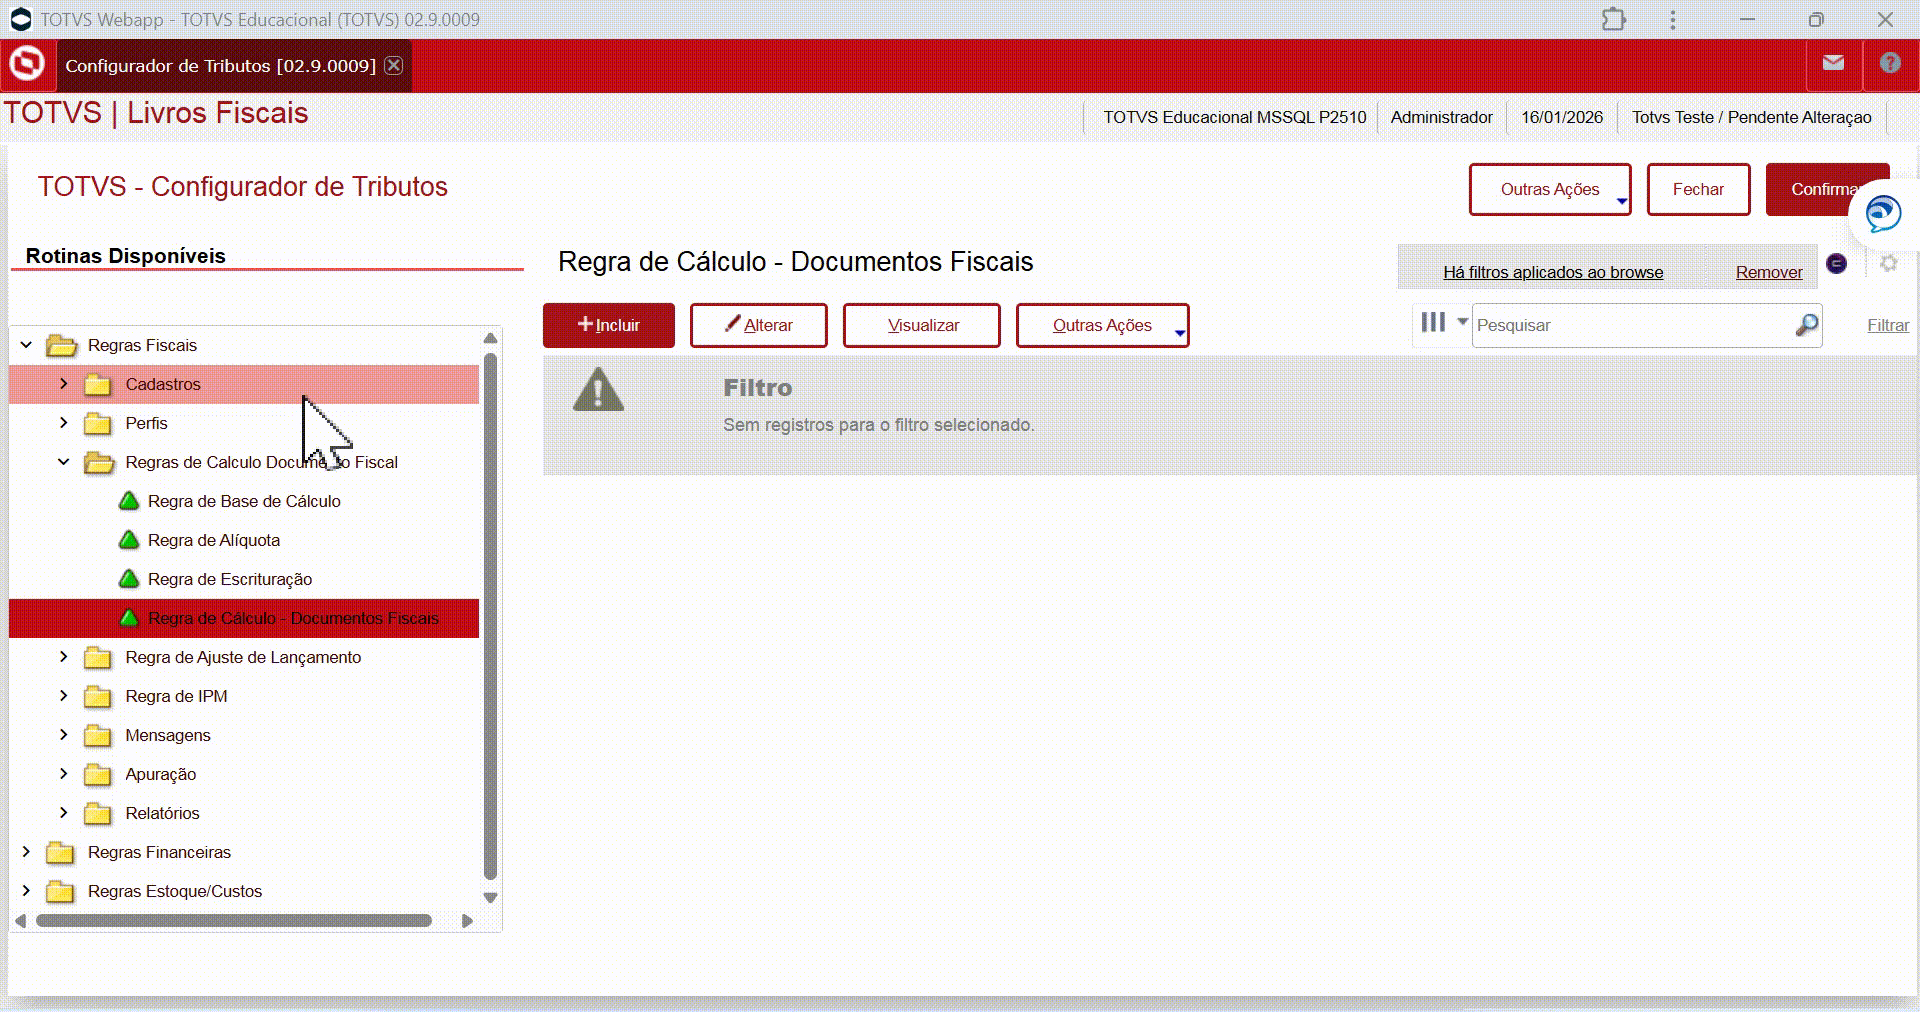Expand the Mensagens folder
1920x1012 pixels.
click(63, 735)
